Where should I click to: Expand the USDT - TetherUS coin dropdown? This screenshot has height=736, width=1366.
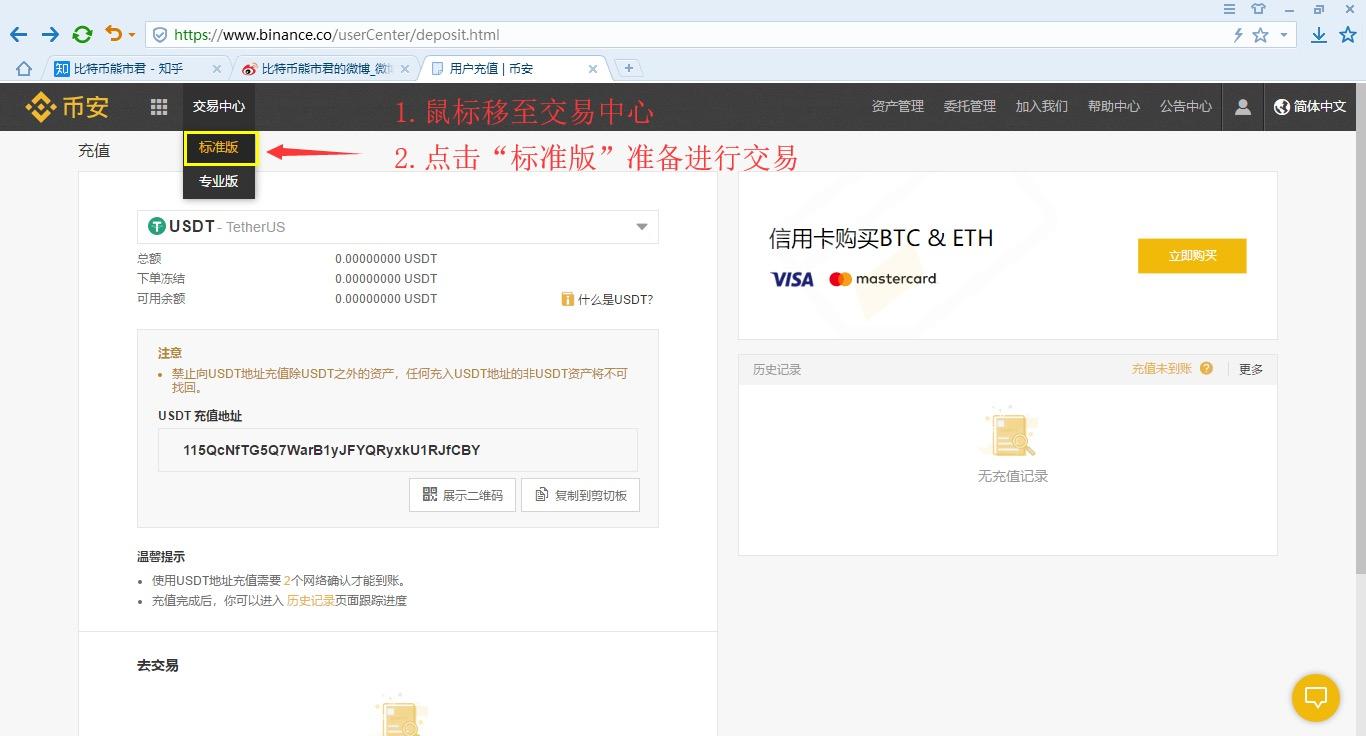[398, 227]
